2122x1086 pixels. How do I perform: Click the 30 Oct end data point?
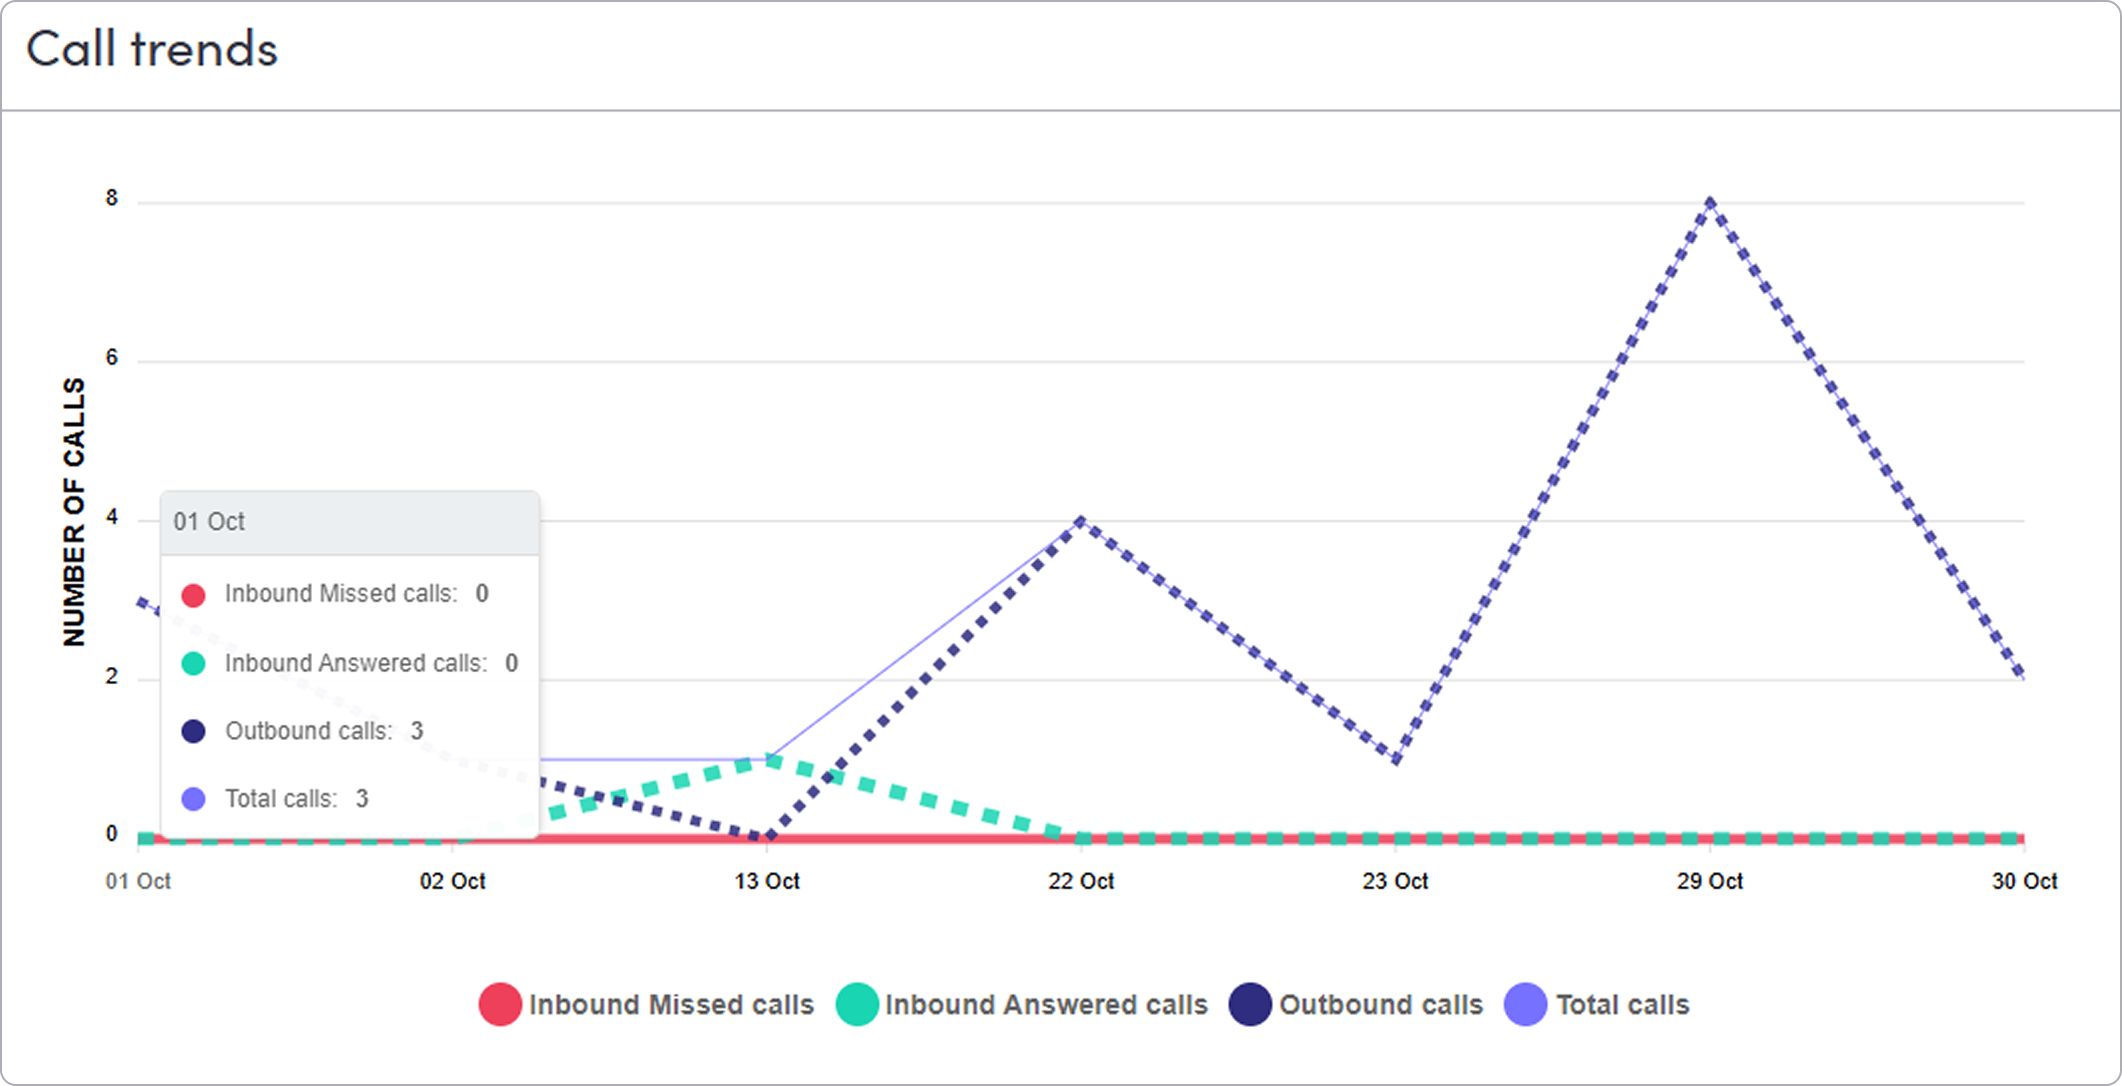2023,678
